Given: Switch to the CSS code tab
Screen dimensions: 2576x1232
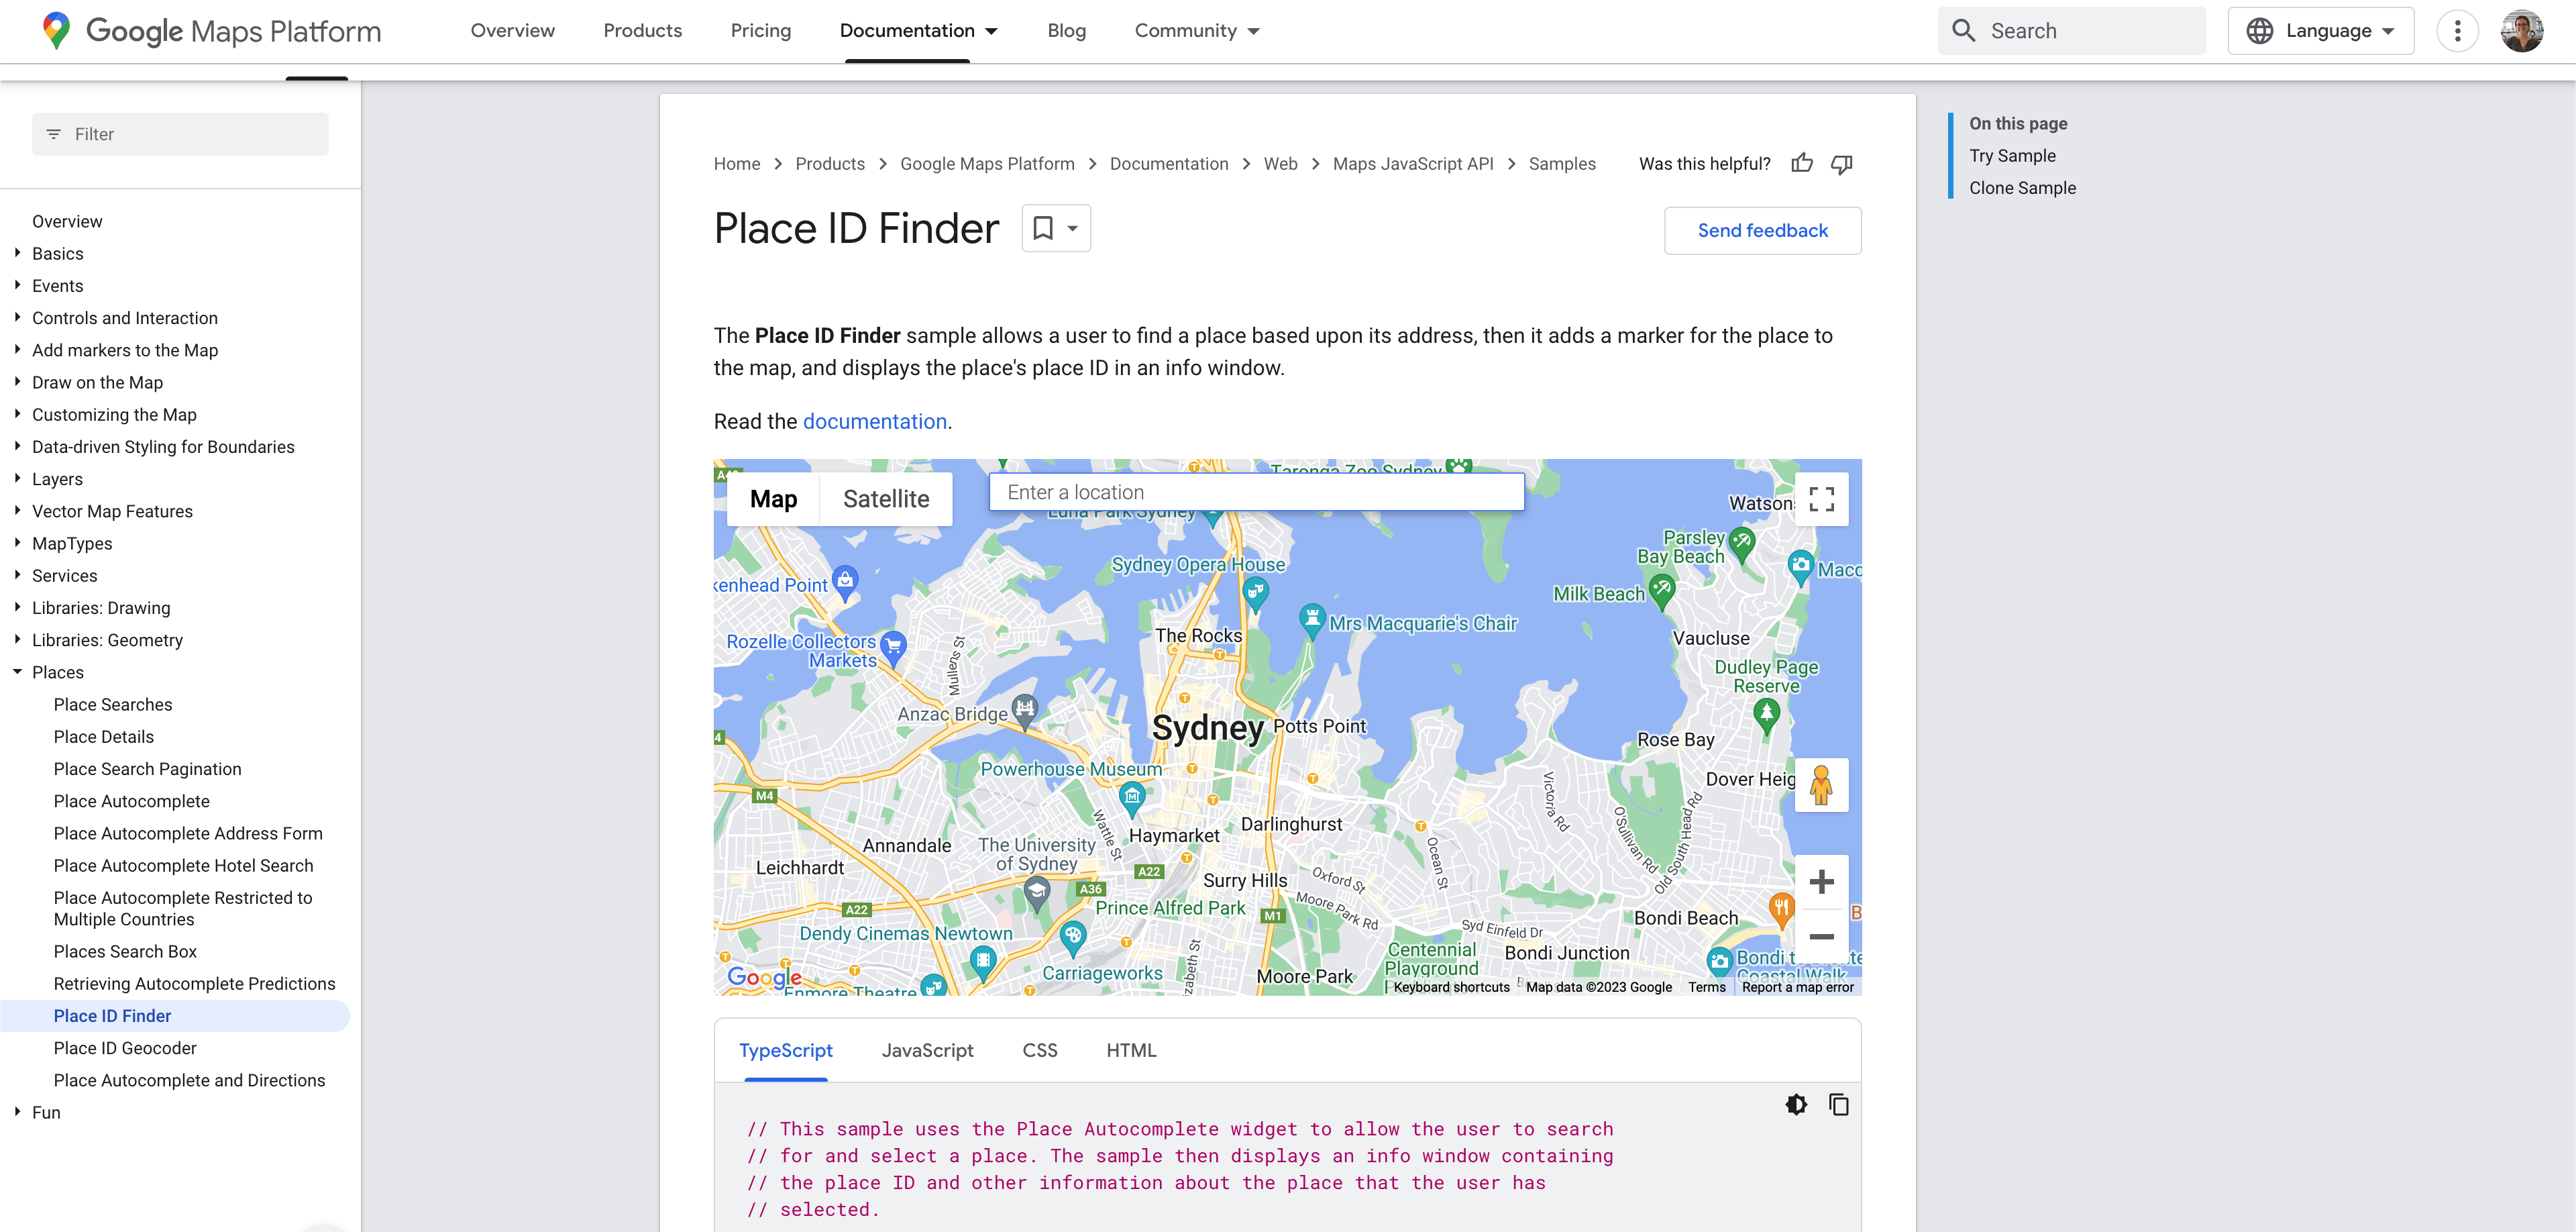Looking at the screenshot, I should point(1039,1051).
